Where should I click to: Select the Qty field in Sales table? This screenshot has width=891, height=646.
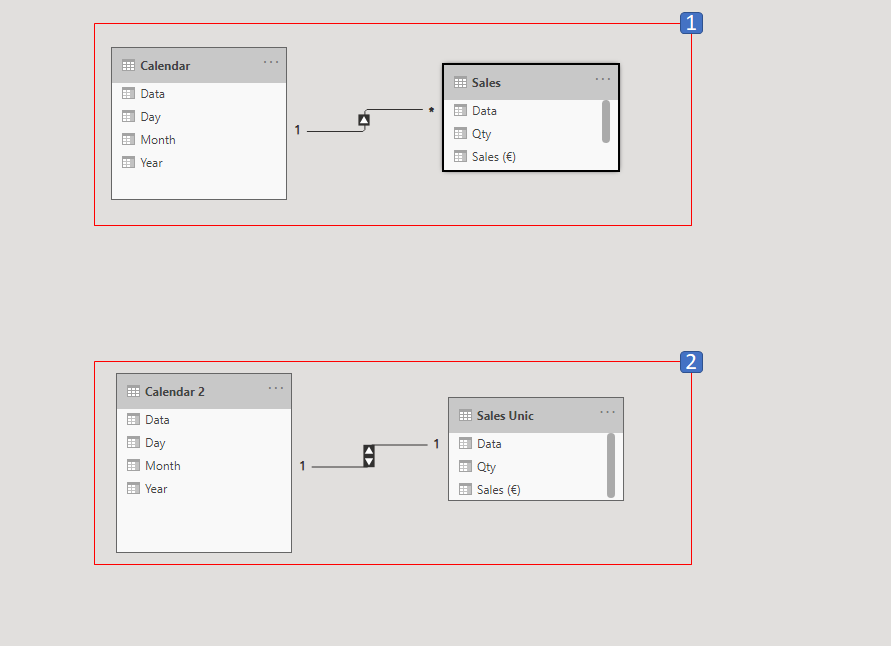523,134
